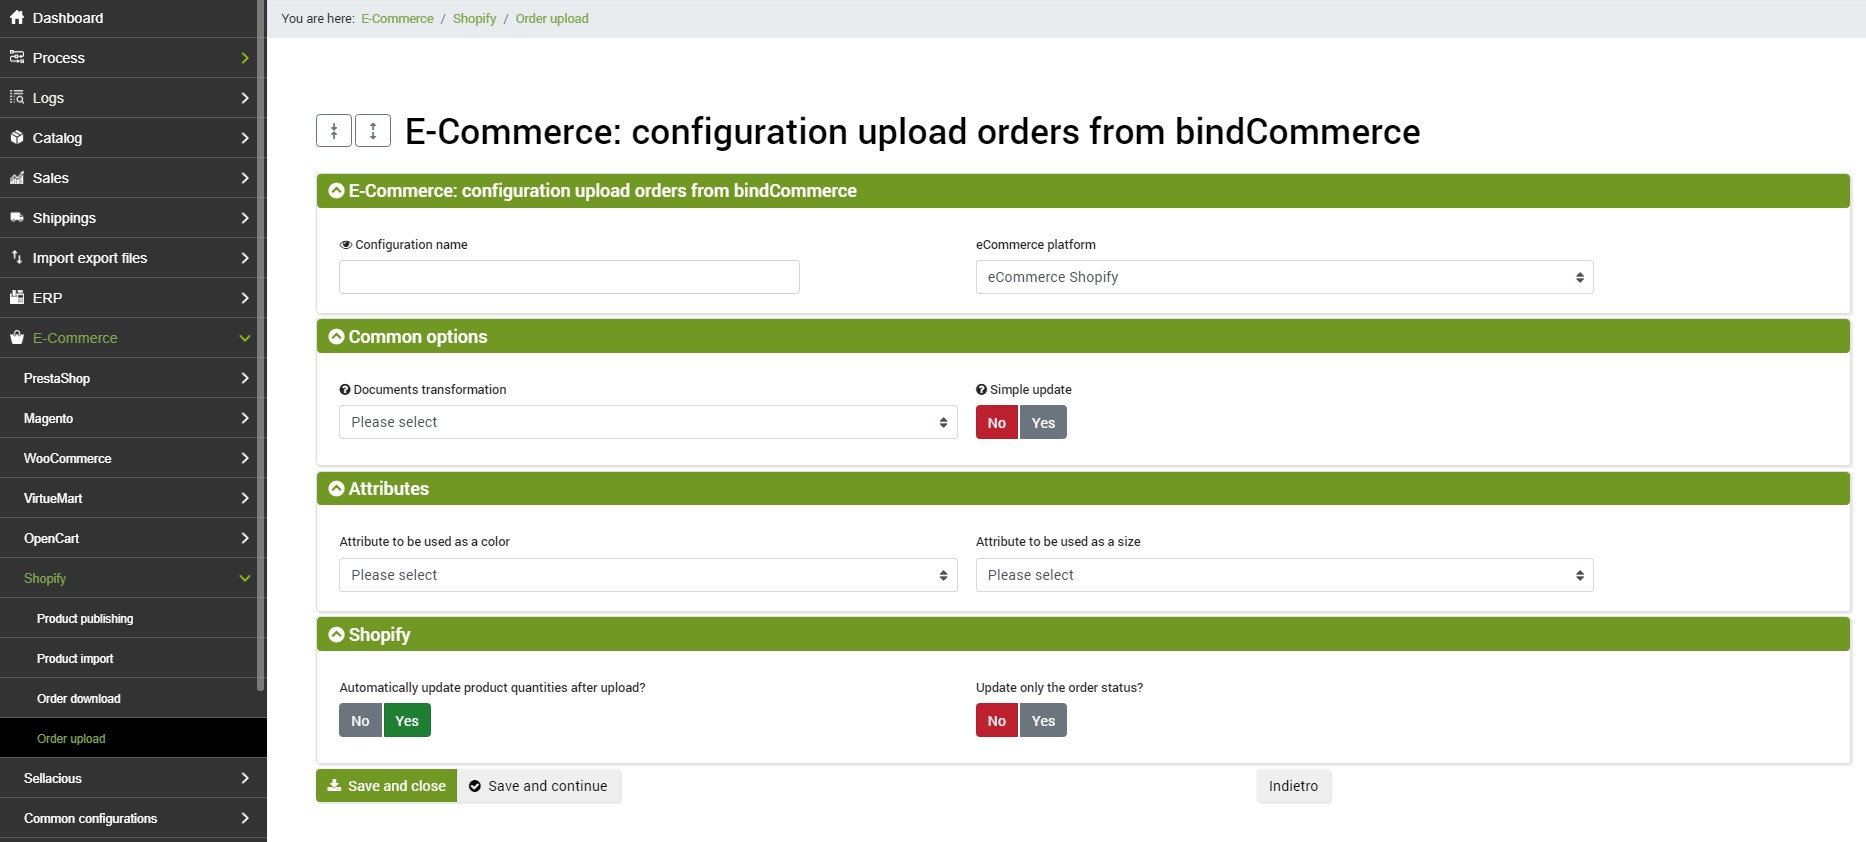This screenshot has height=842, width=1866.
Task: Click the Simple update help icon
Action: pyautogui.click(x=981, y=390)
